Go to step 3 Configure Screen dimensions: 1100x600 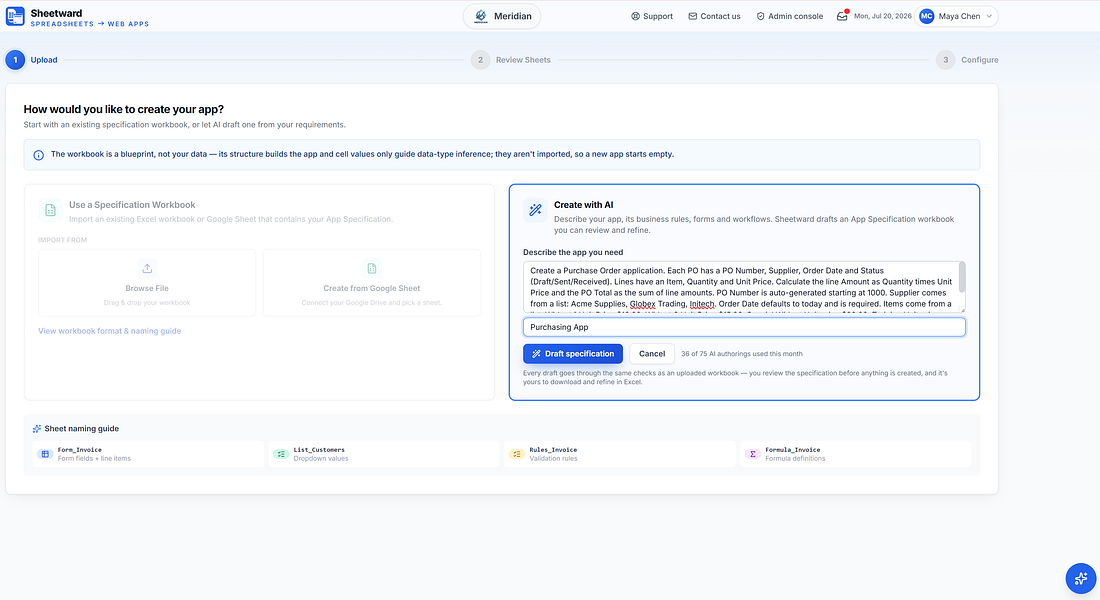click(967, 60)
